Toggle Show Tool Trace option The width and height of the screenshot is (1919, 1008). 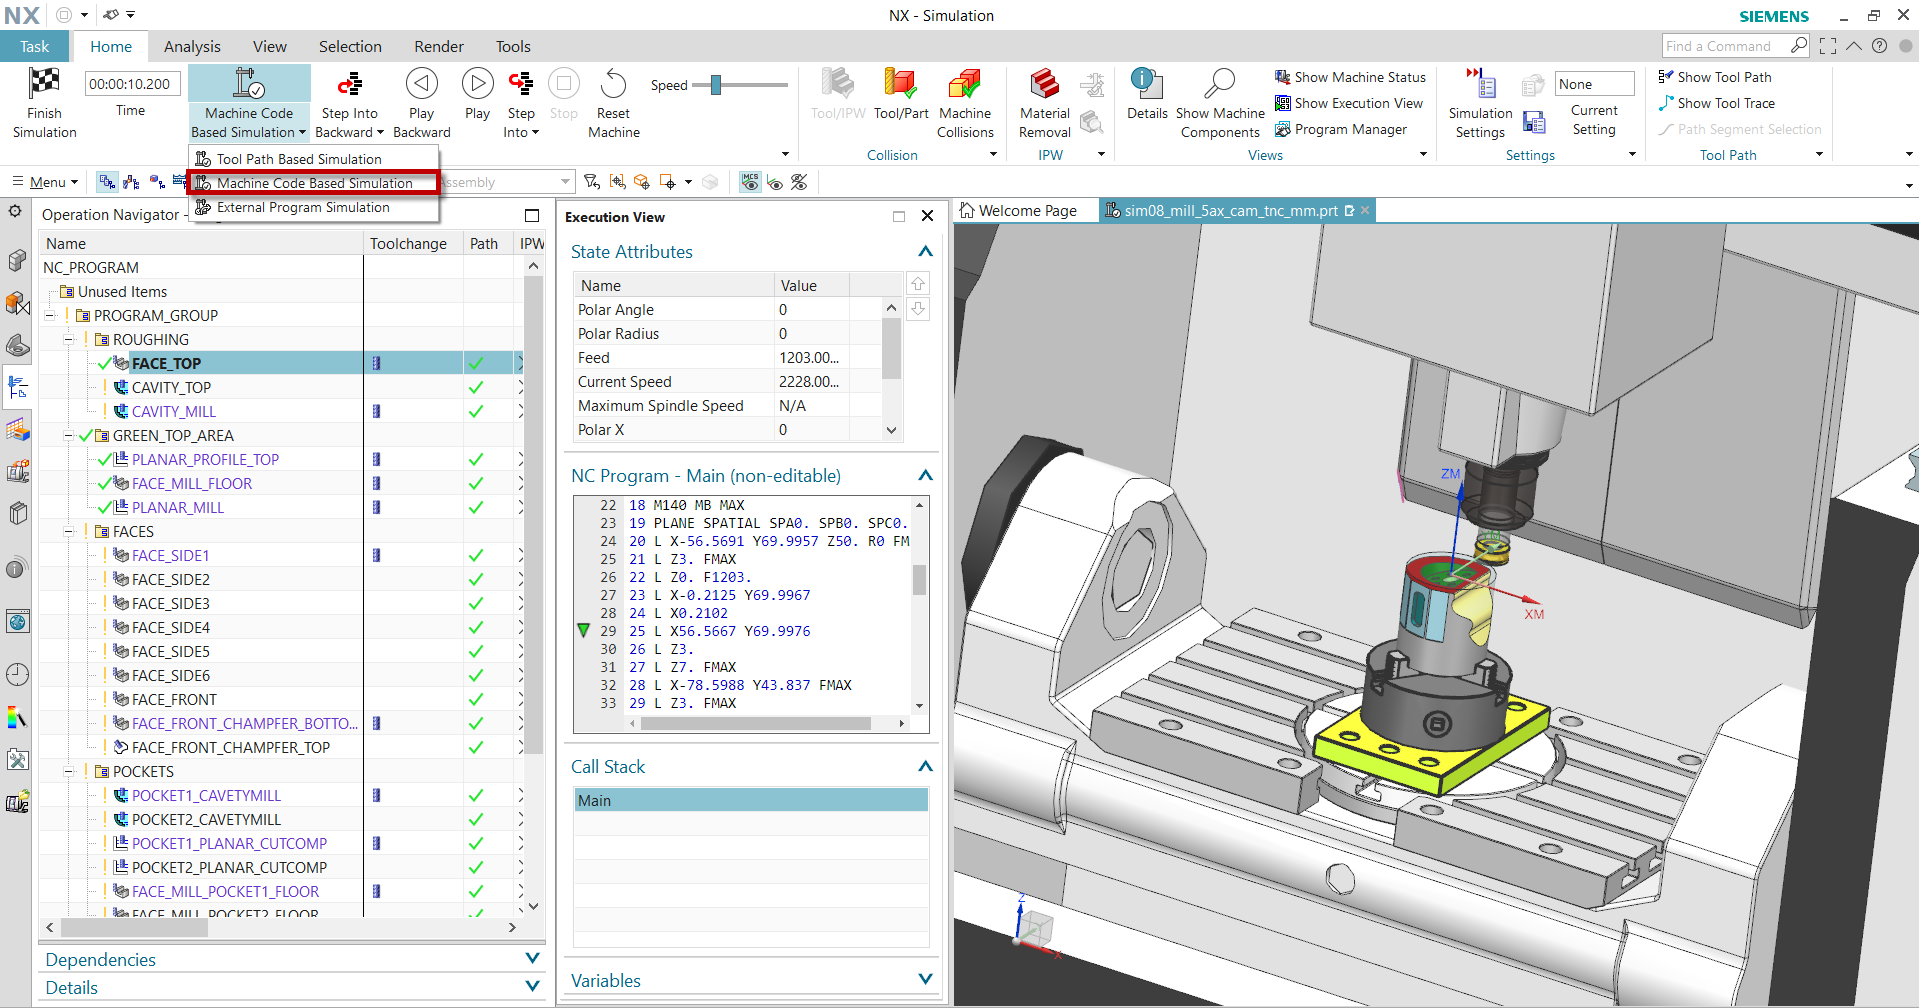[1725, 103]
